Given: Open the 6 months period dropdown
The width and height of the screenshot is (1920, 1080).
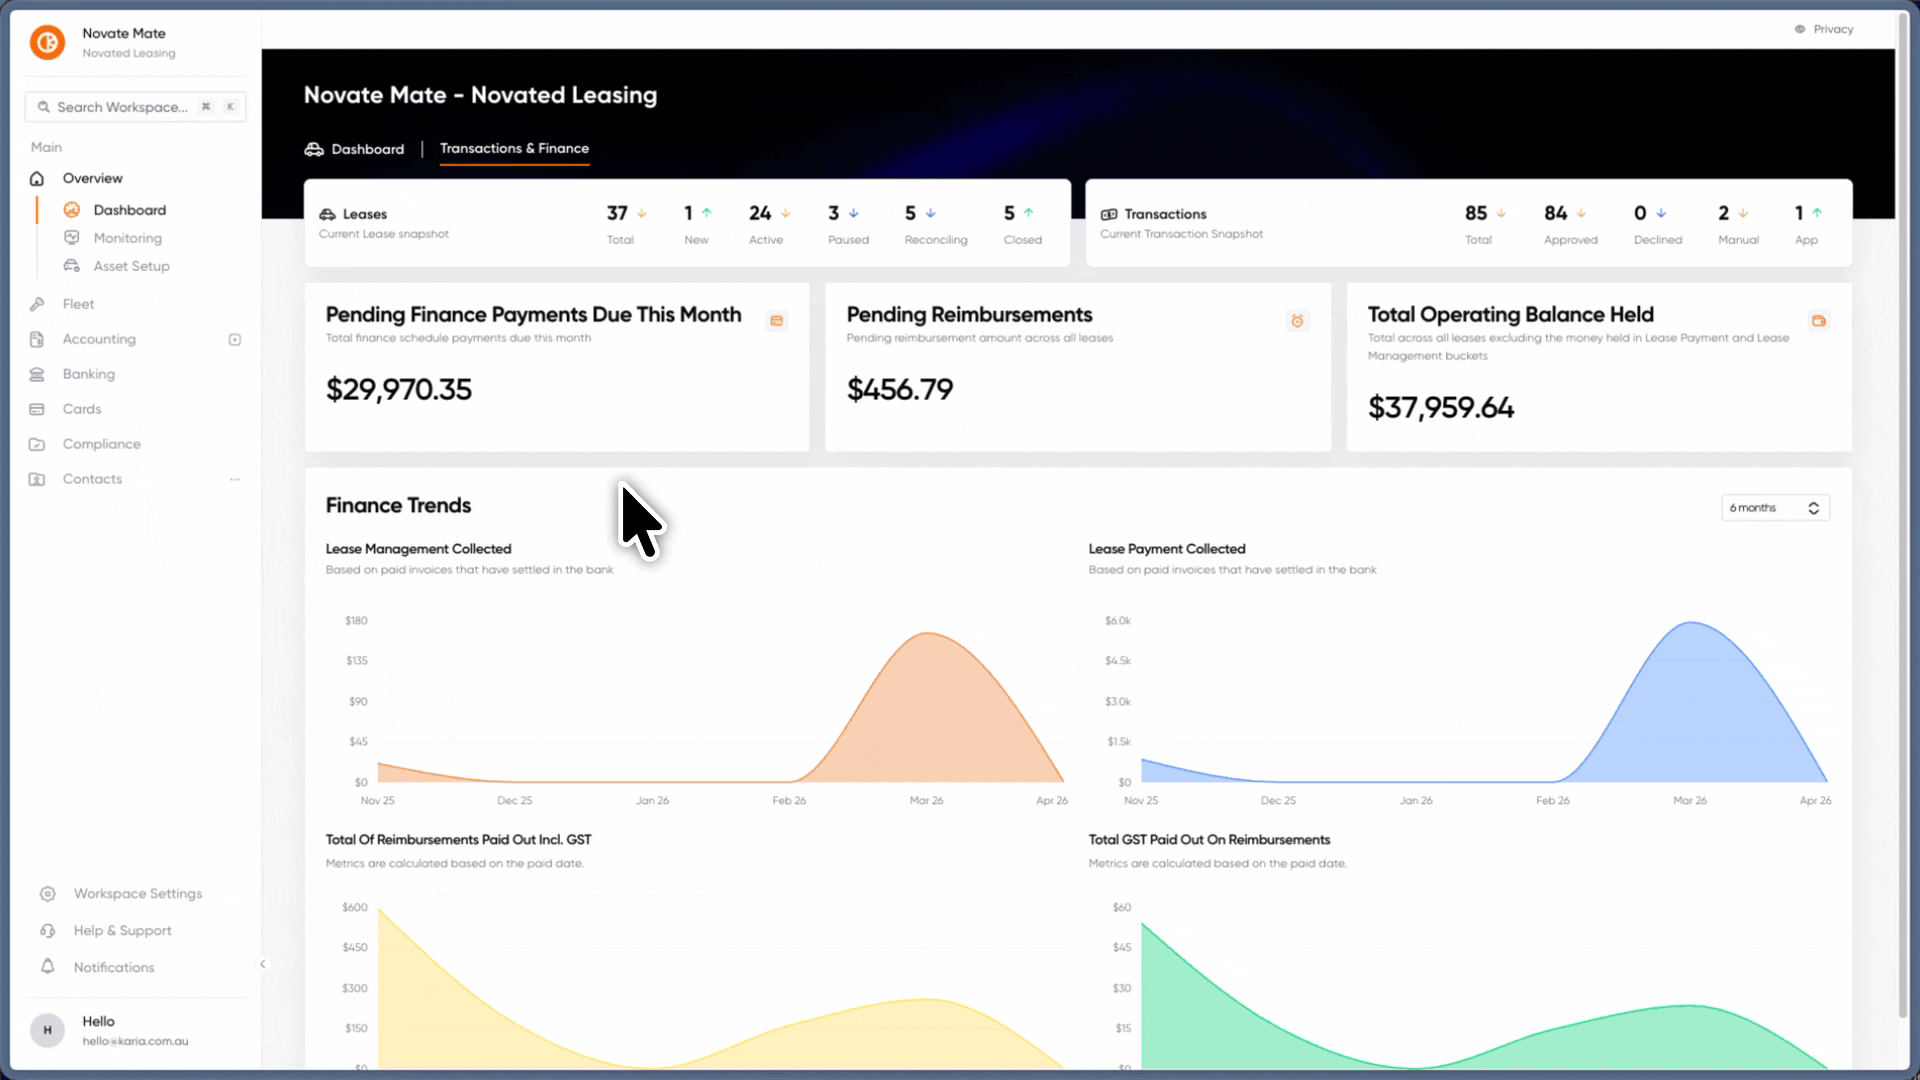Looking at the screenshot, I should tap(1775, 508).
